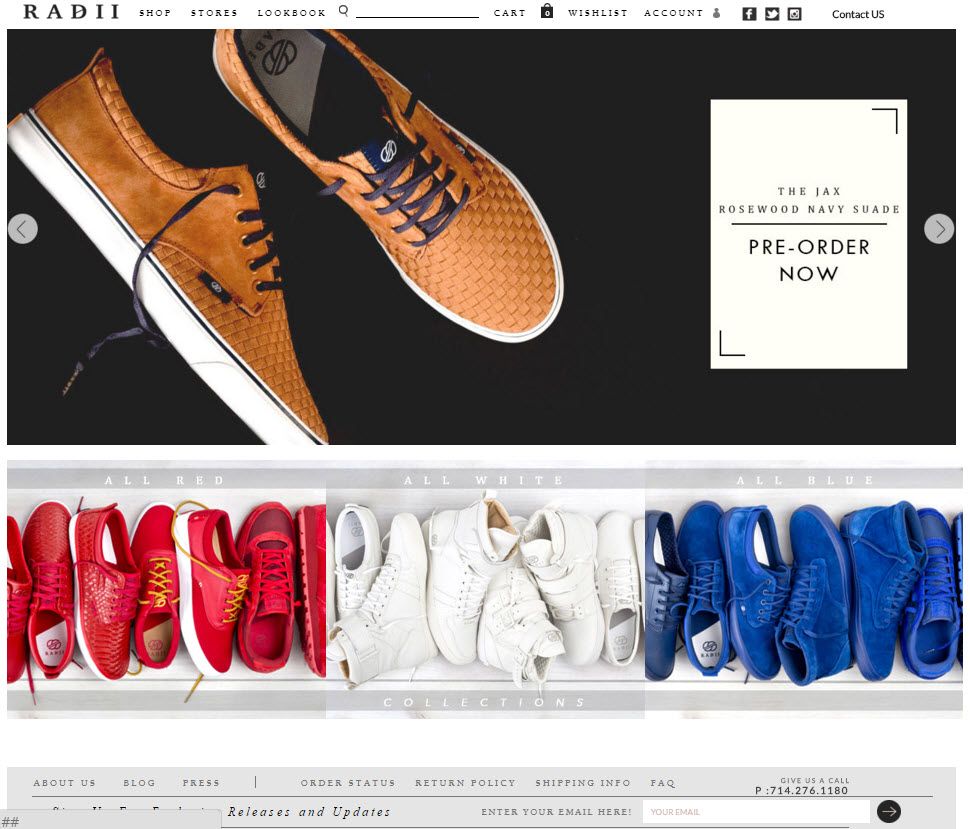Open the ACCOUNT page

coord(674,13)
